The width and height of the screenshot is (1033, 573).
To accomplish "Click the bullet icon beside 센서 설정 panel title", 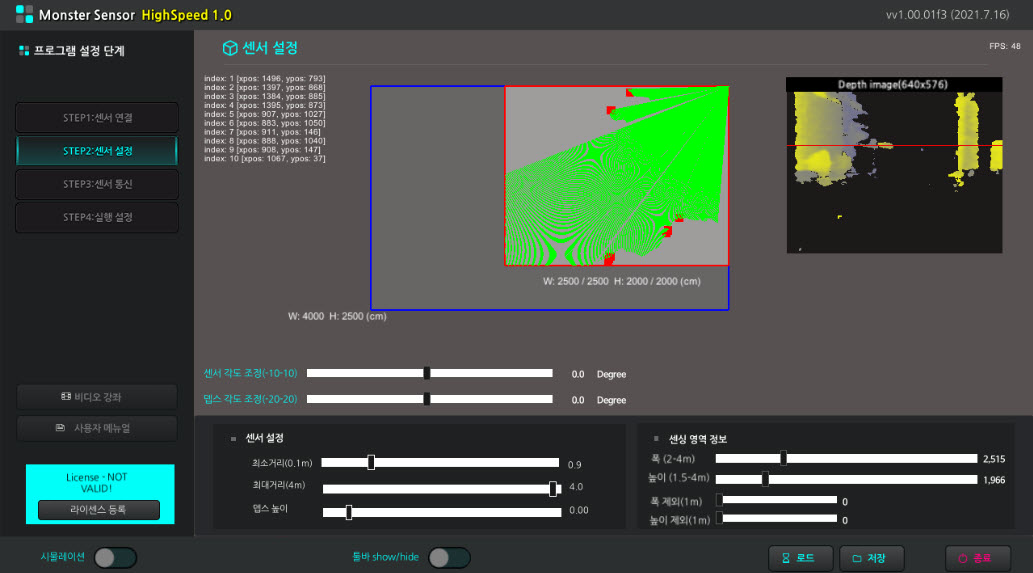I will (x=233, y=439).
